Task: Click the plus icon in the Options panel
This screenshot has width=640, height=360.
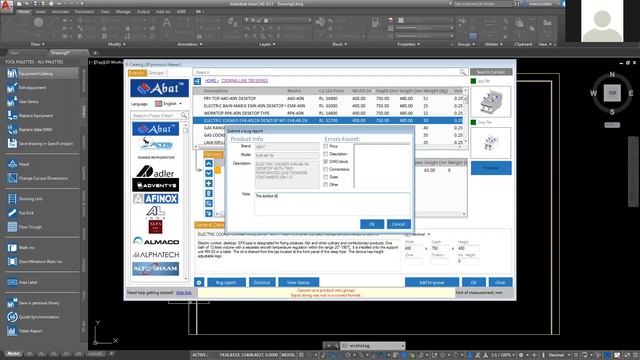Action: point(209,183)
